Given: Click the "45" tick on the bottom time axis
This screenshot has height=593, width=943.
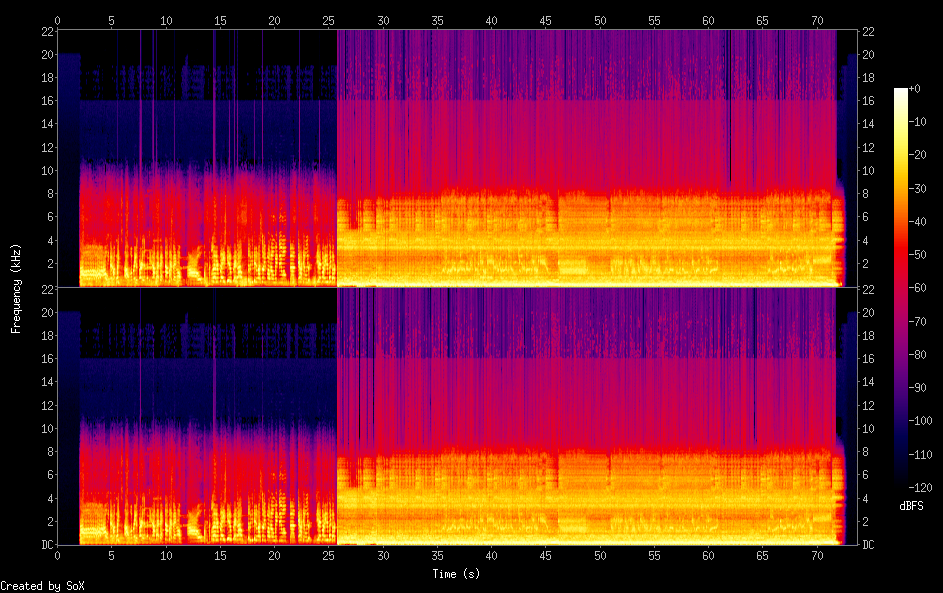Looking at the screenshot, I should (545, 556).
